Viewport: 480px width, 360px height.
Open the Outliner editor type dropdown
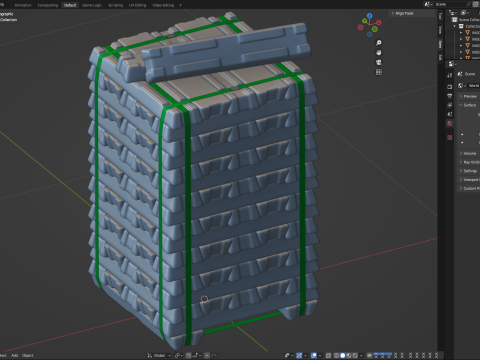(x=453, y=13)
